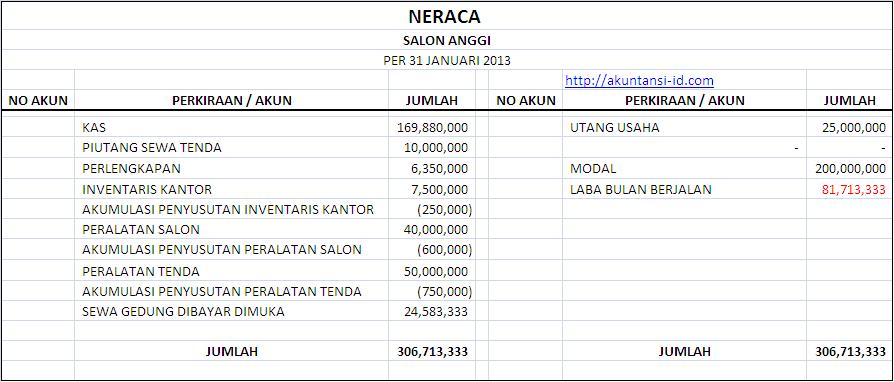Select the SALON ANGGI subtitle cell
894x382 pixels.
(x=446, y=40)
